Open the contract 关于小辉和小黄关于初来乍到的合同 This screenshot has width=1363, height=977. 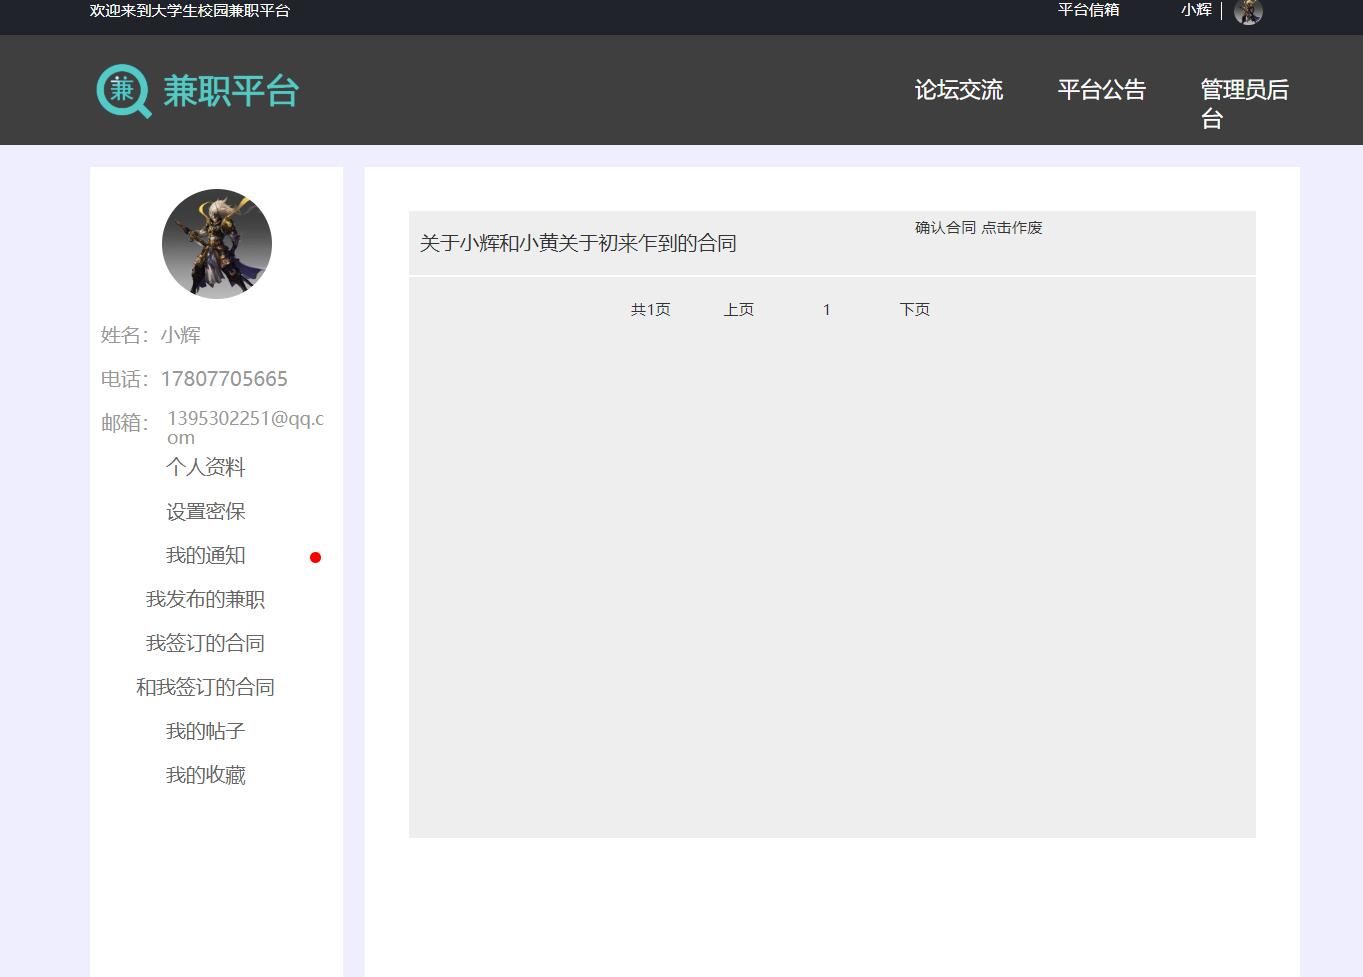pyautogui.click(x=577, y=243)
